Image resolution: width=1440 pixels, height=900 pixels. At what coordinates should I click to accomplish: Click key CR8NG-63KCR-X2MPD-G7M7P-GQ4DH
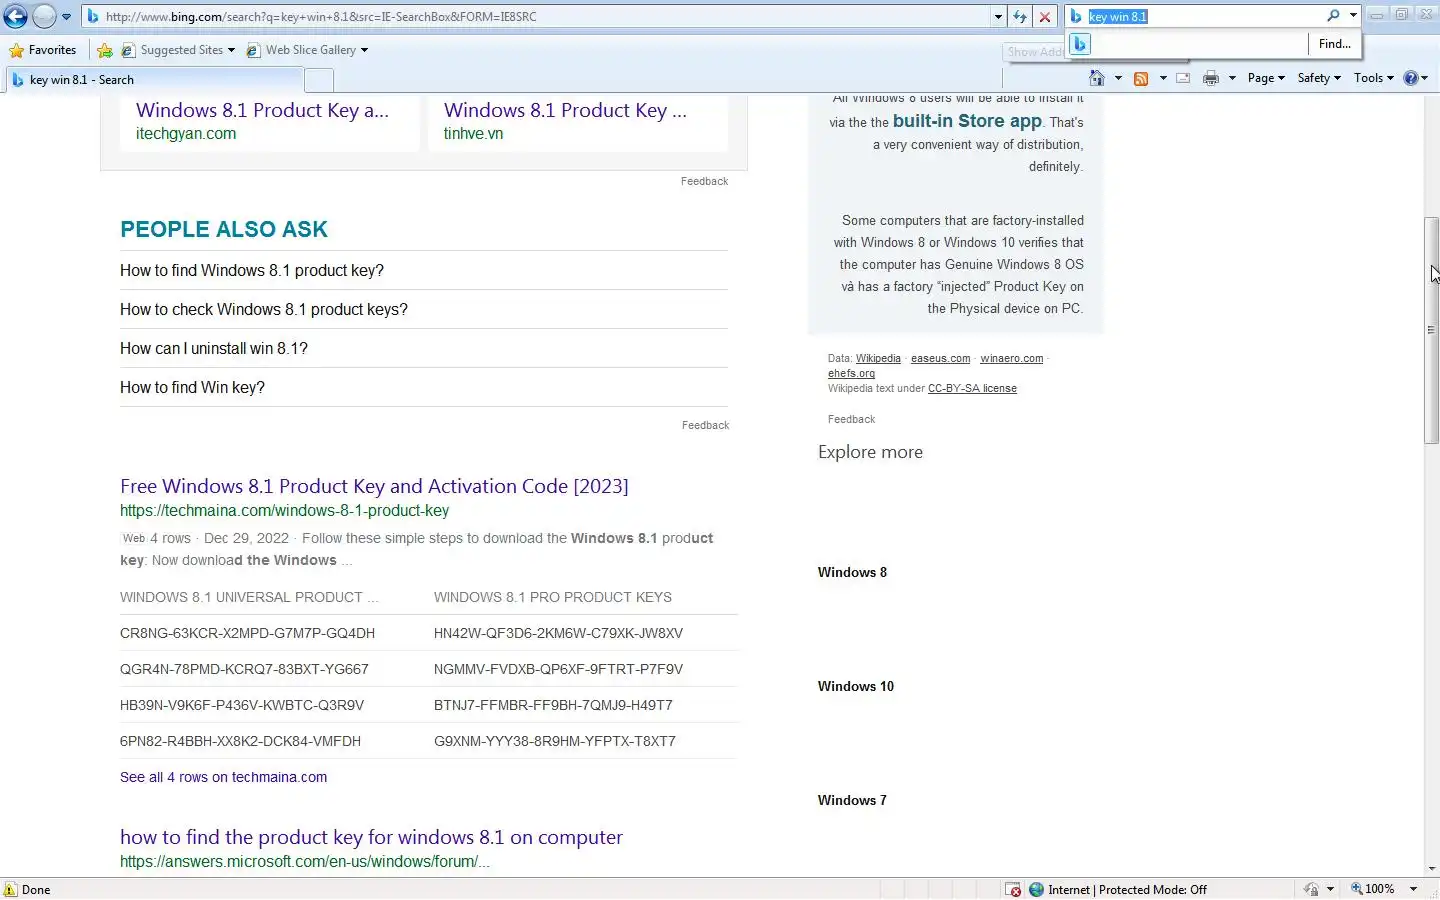(x=247, y=633)
